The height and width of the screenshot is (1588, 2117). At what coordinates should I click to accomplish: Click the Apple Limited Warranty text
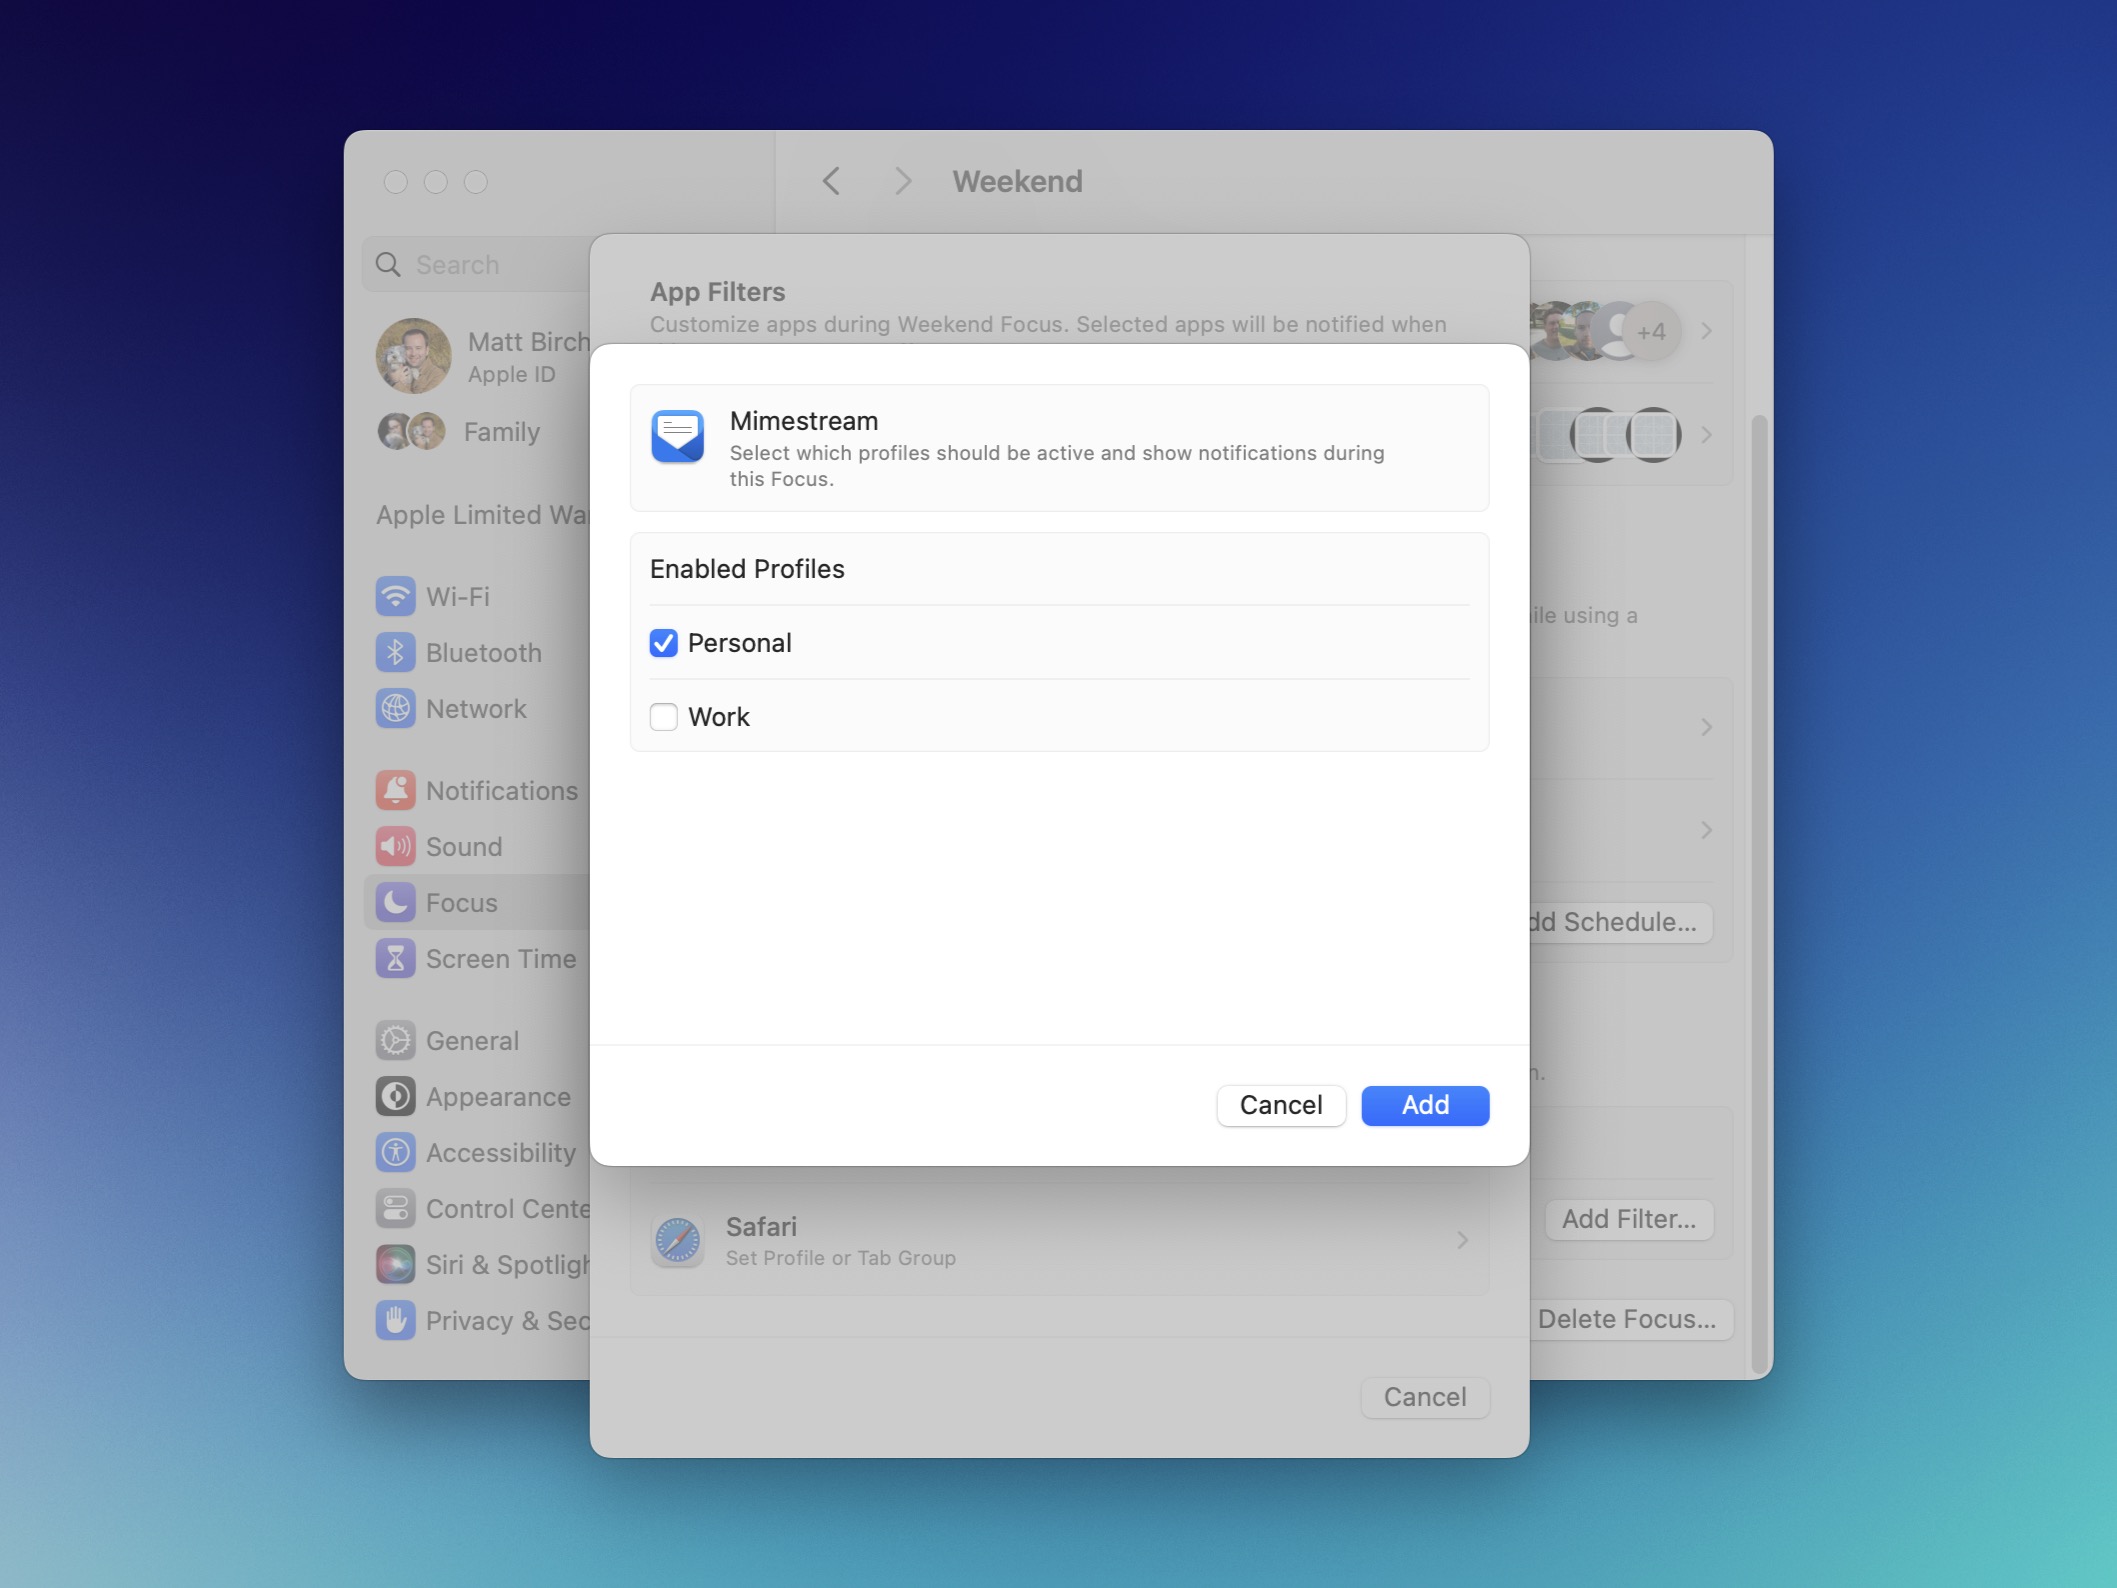pyautogui.click(x=483, y=514)
